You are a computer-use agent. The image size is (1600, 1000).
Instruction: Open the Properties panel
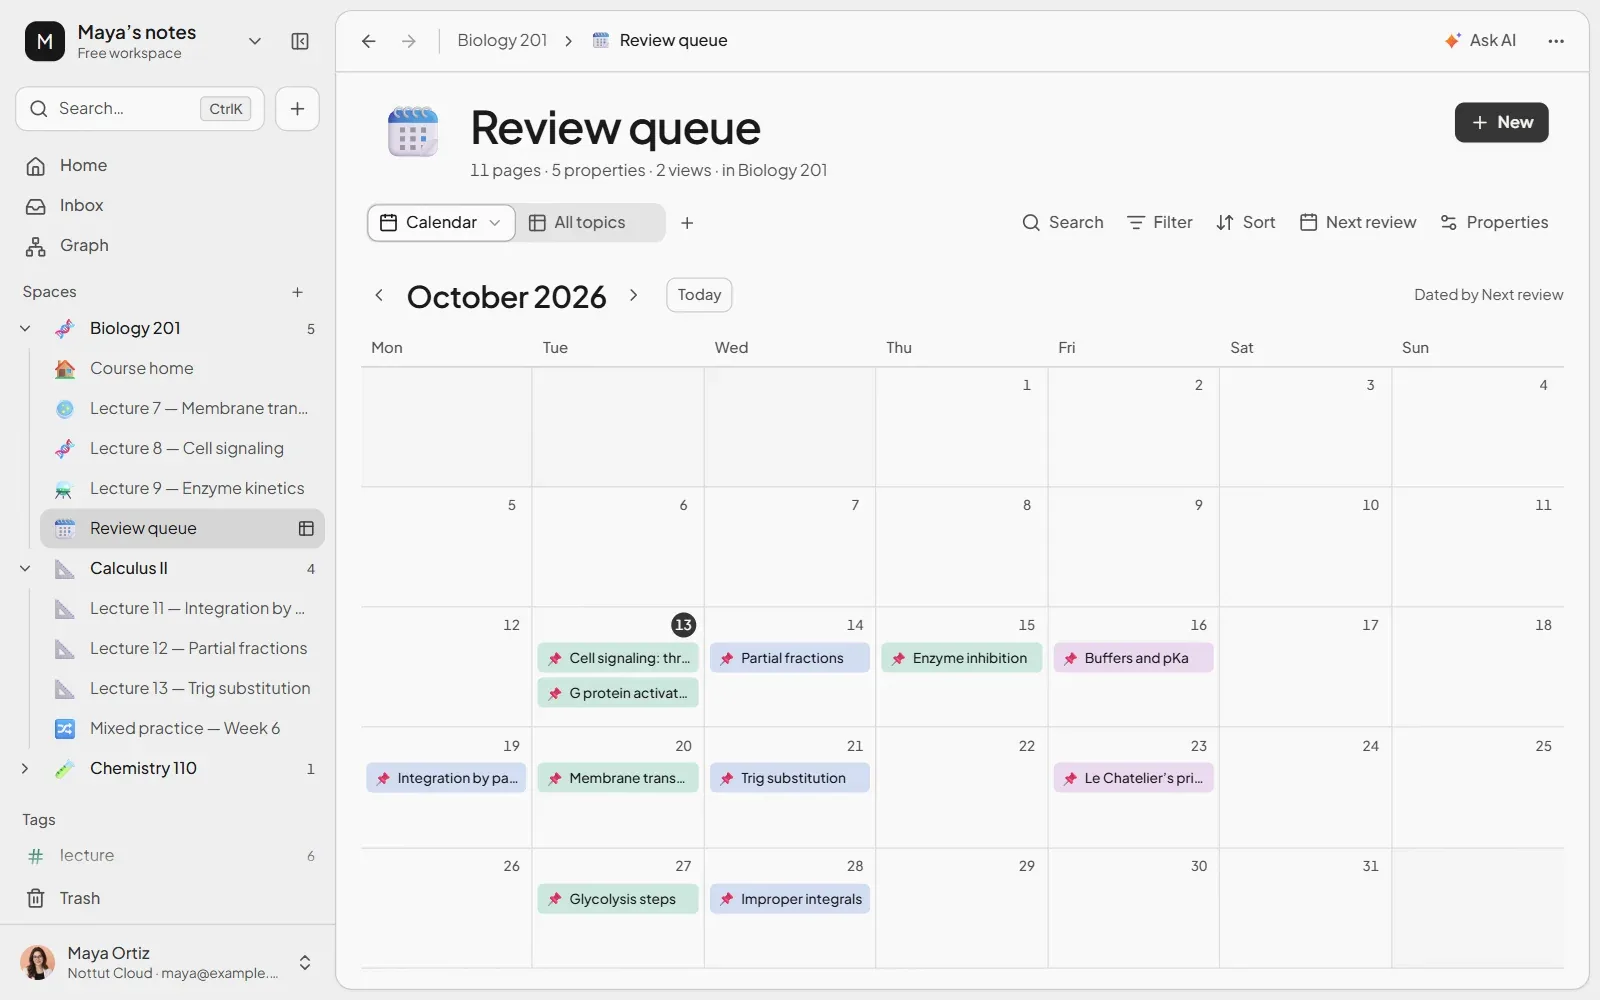1494,223
